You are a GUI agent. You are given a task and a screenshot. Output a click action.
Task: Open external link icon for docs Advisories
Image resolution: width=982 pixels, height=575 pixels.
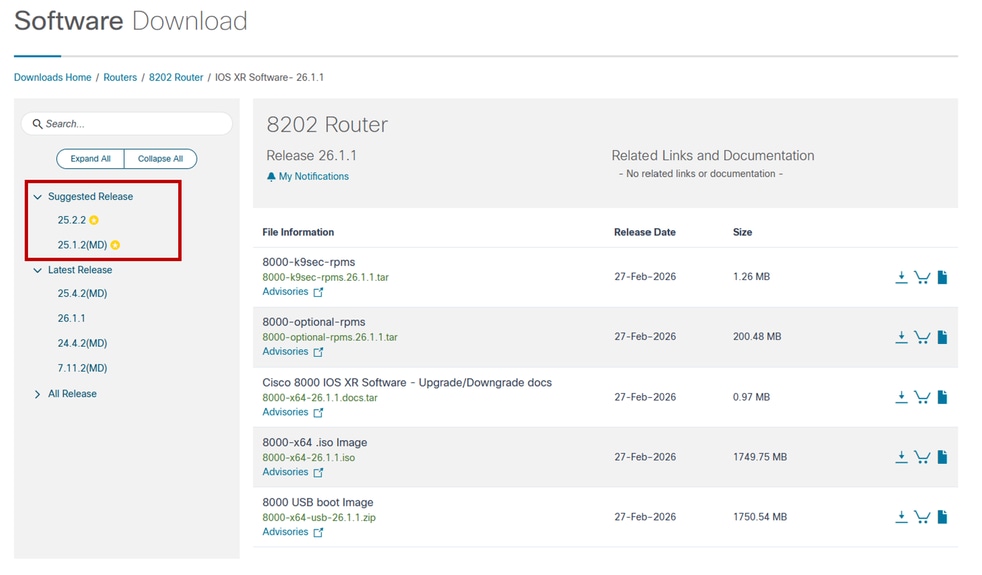318,413
